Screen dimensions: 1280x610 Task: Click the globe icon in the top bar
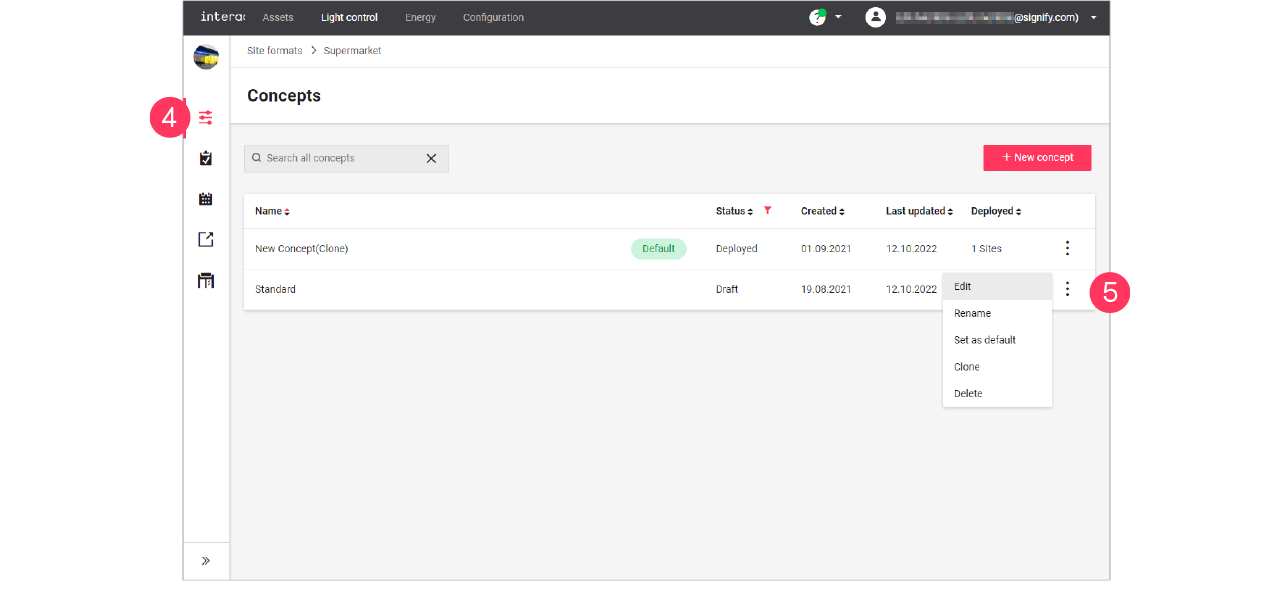coord(818,17)
